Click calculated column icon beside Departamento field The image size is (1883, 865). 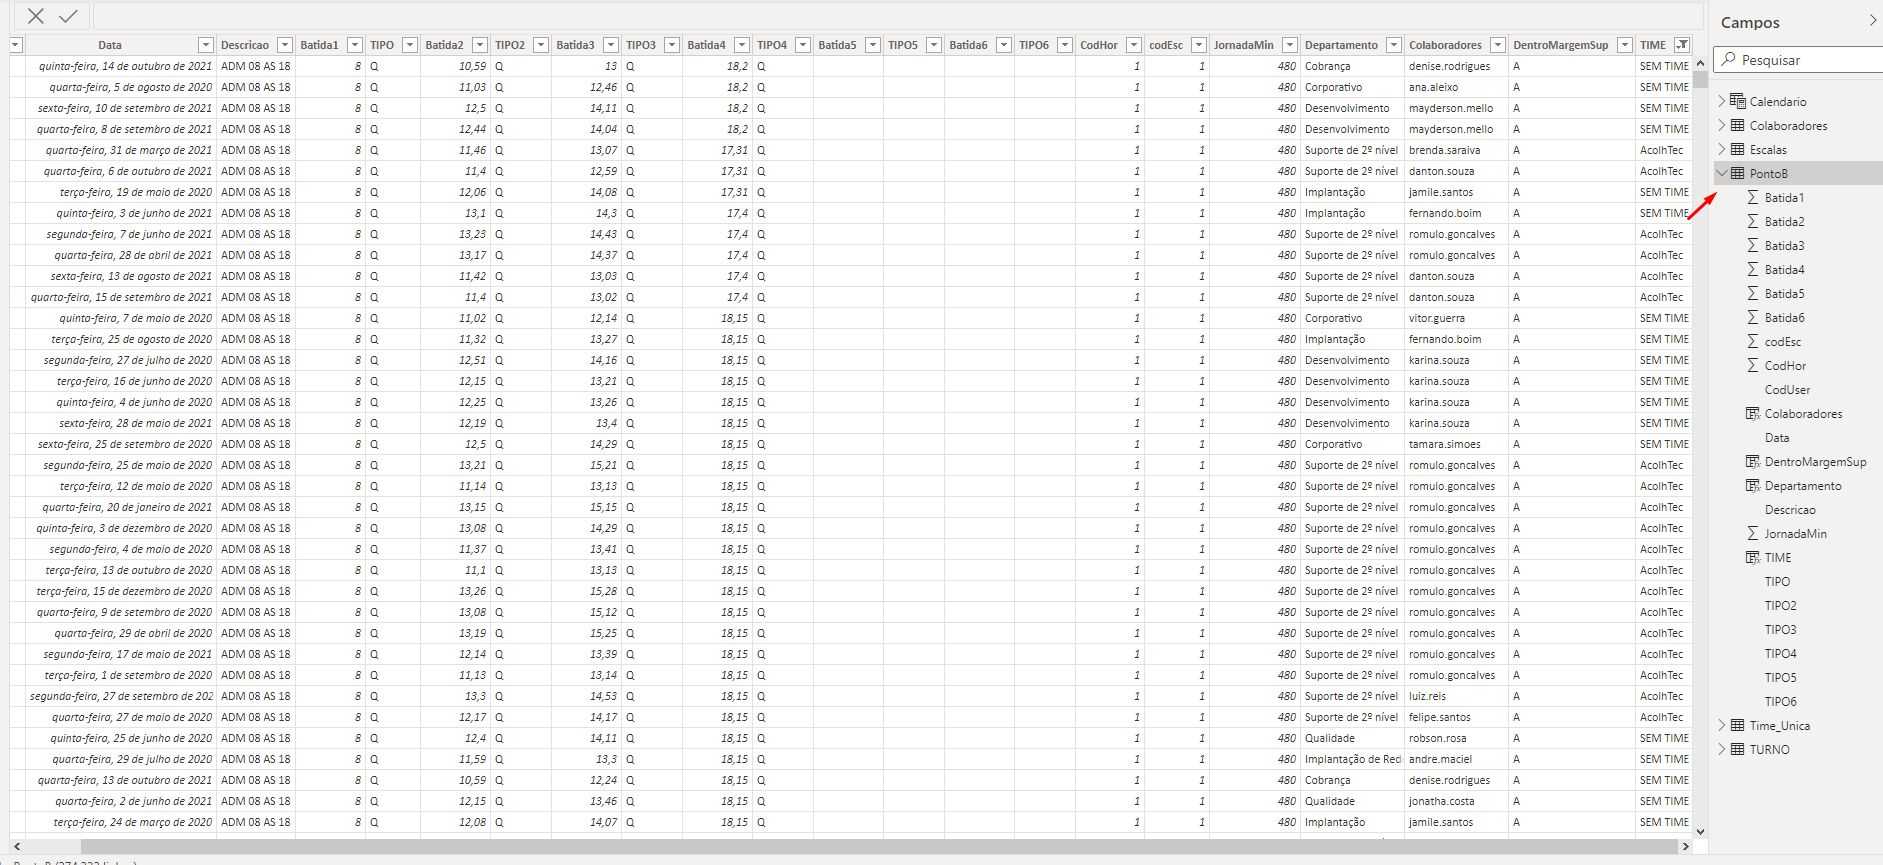[x=1753, y=485]
